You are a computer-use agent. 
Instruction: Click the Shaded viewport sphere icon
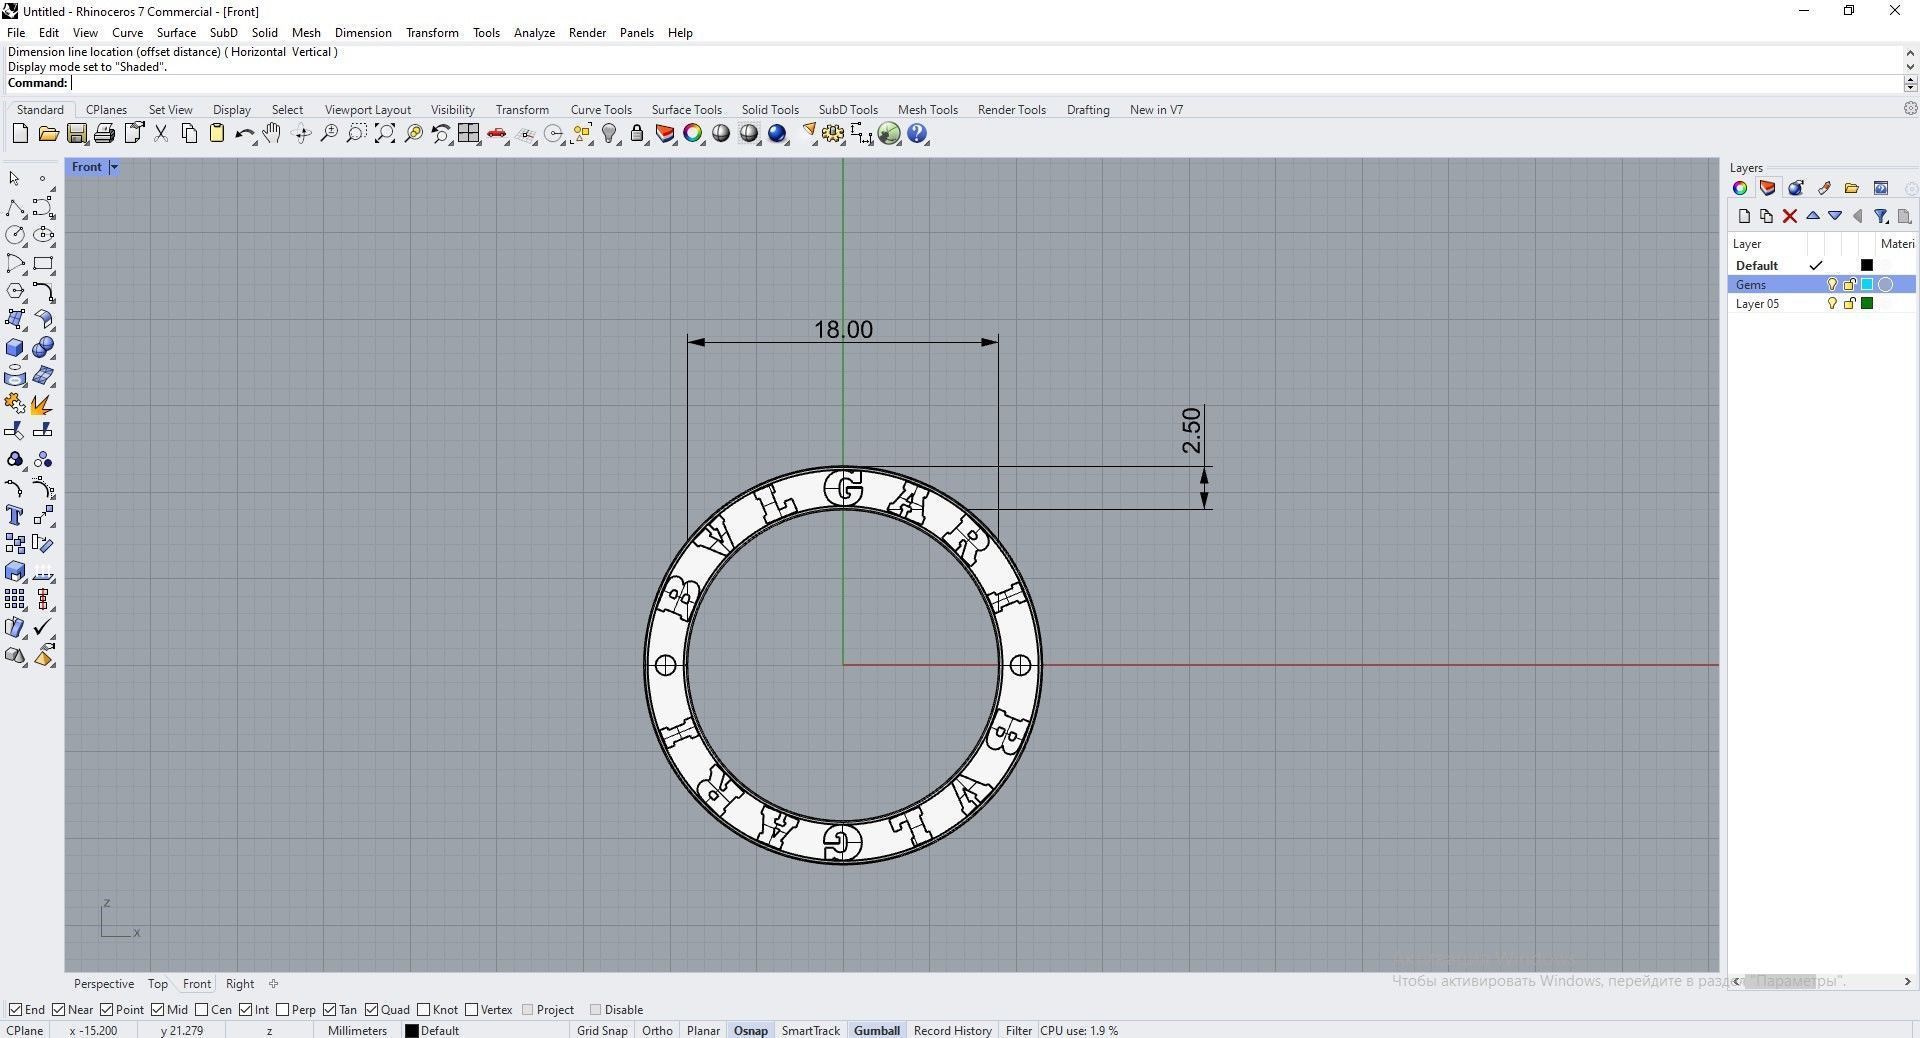tap(721, 134)
